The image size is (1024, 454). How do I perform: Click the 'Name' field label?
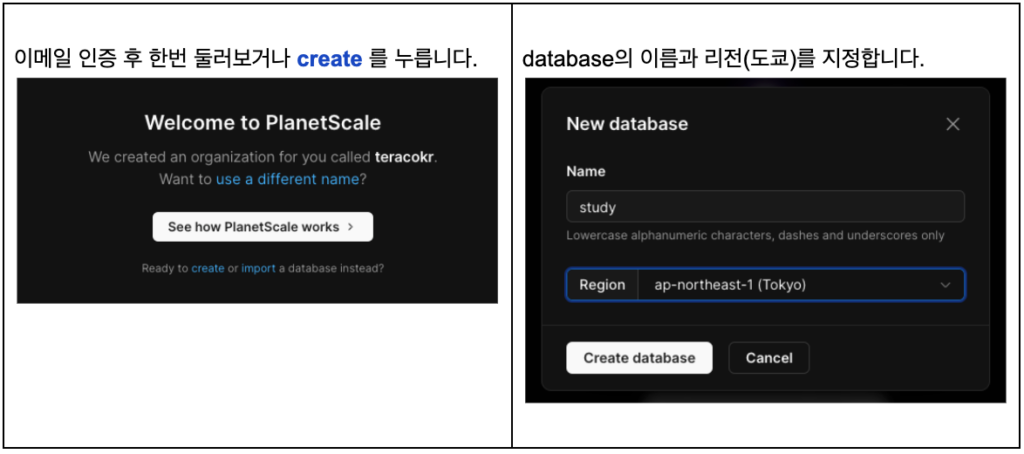[x=586, y=172]
